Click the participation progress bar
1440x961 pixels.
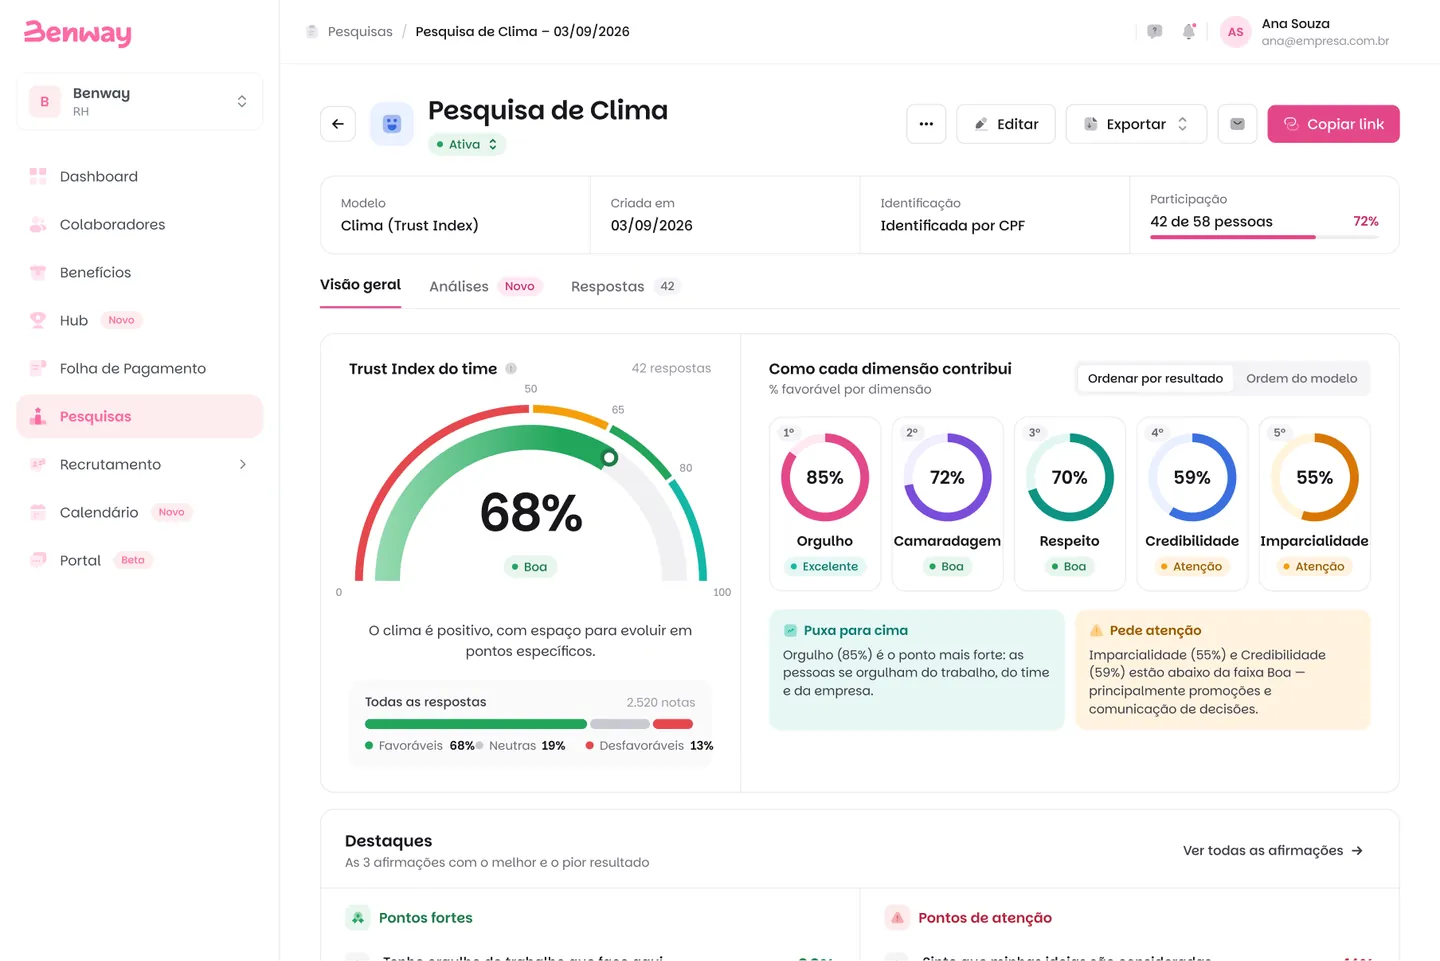point(1264,237)
